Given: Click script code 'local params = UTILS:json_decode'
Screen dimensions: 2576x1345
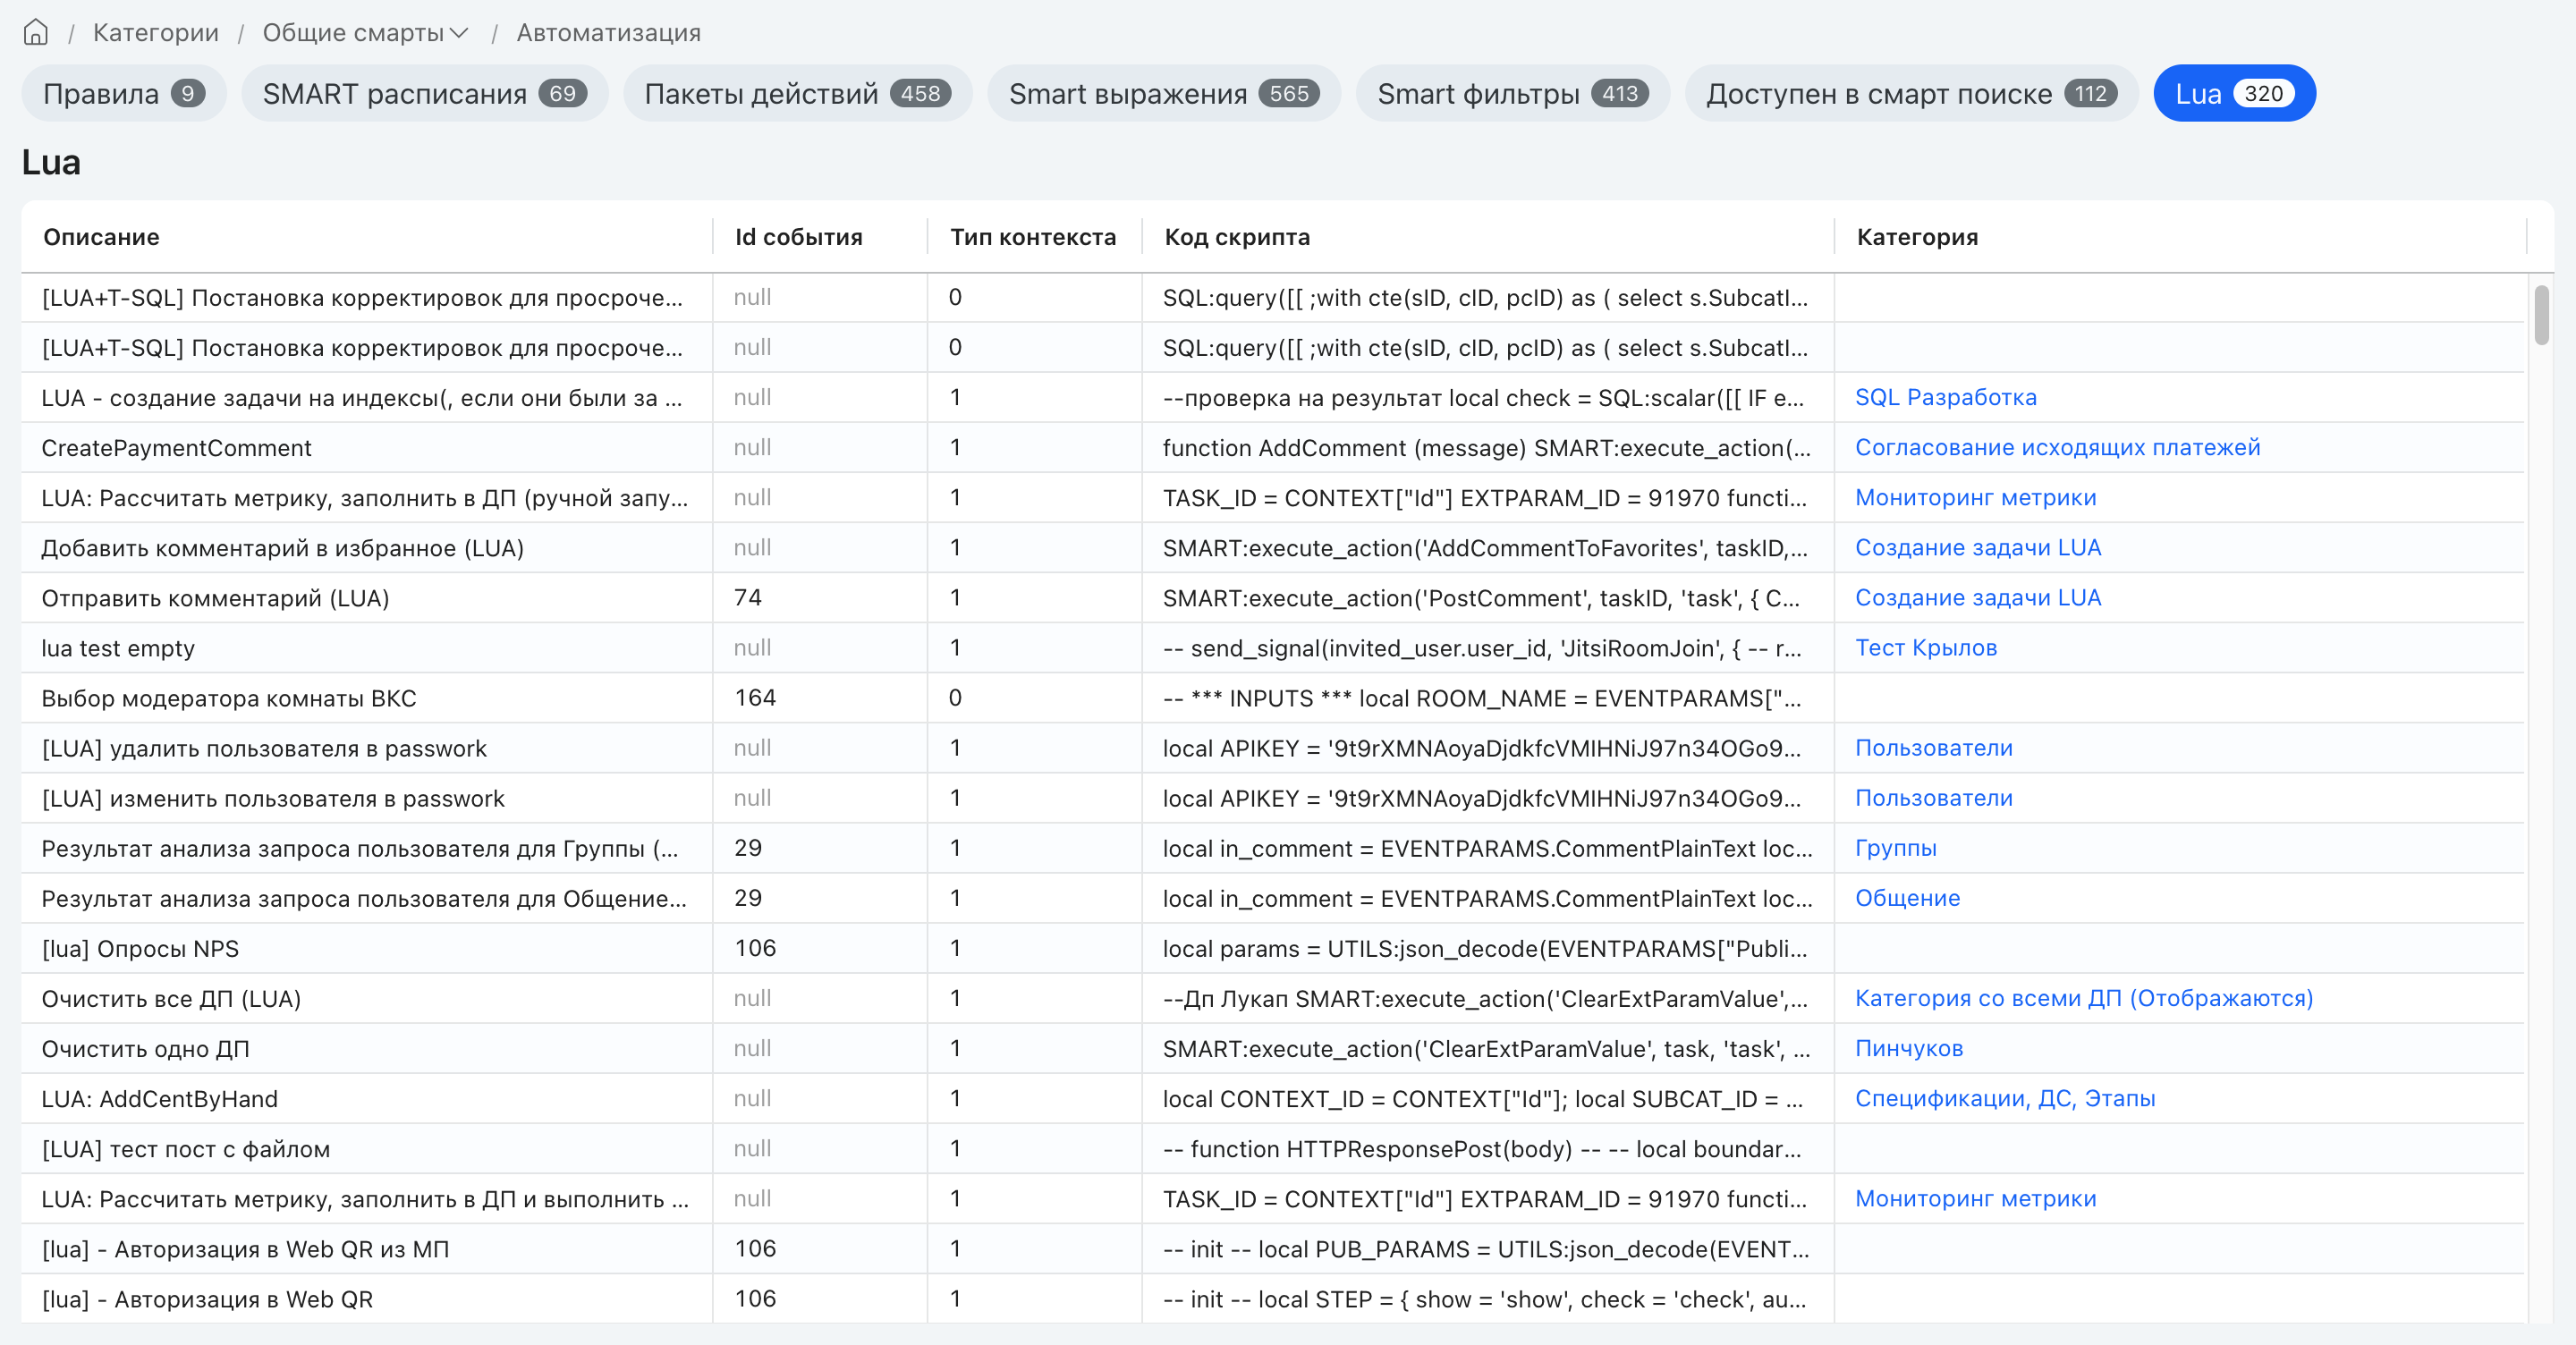Looking at the screenshot, I should (x=1485, y=948).
